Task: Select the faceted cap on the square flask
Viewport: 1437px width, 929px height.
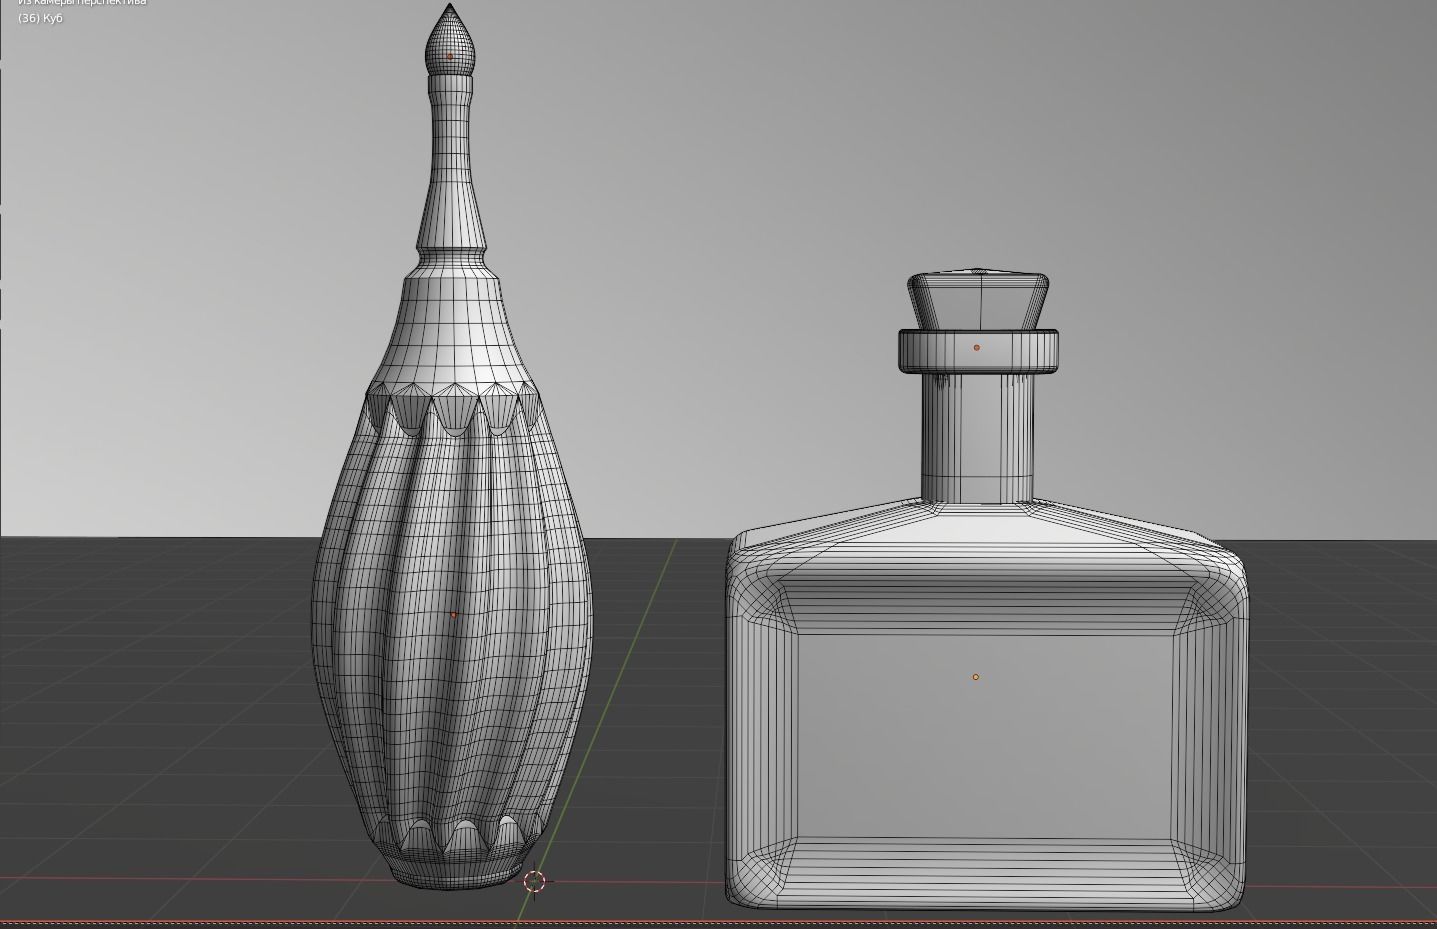Action: point(978,299)
